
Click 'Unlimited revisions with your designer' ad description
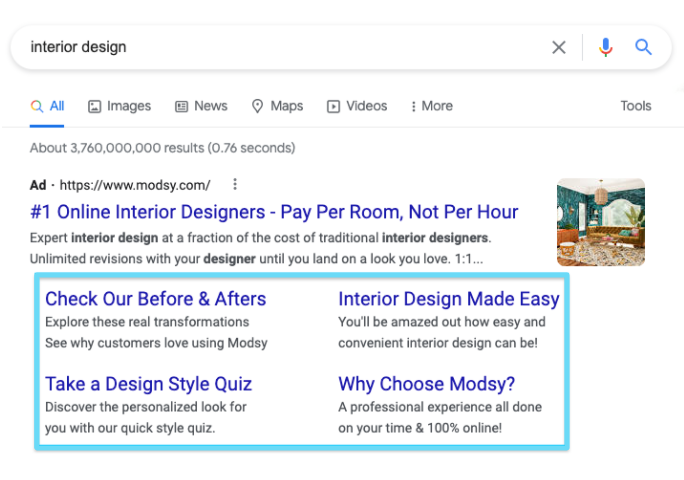[256, 259]
